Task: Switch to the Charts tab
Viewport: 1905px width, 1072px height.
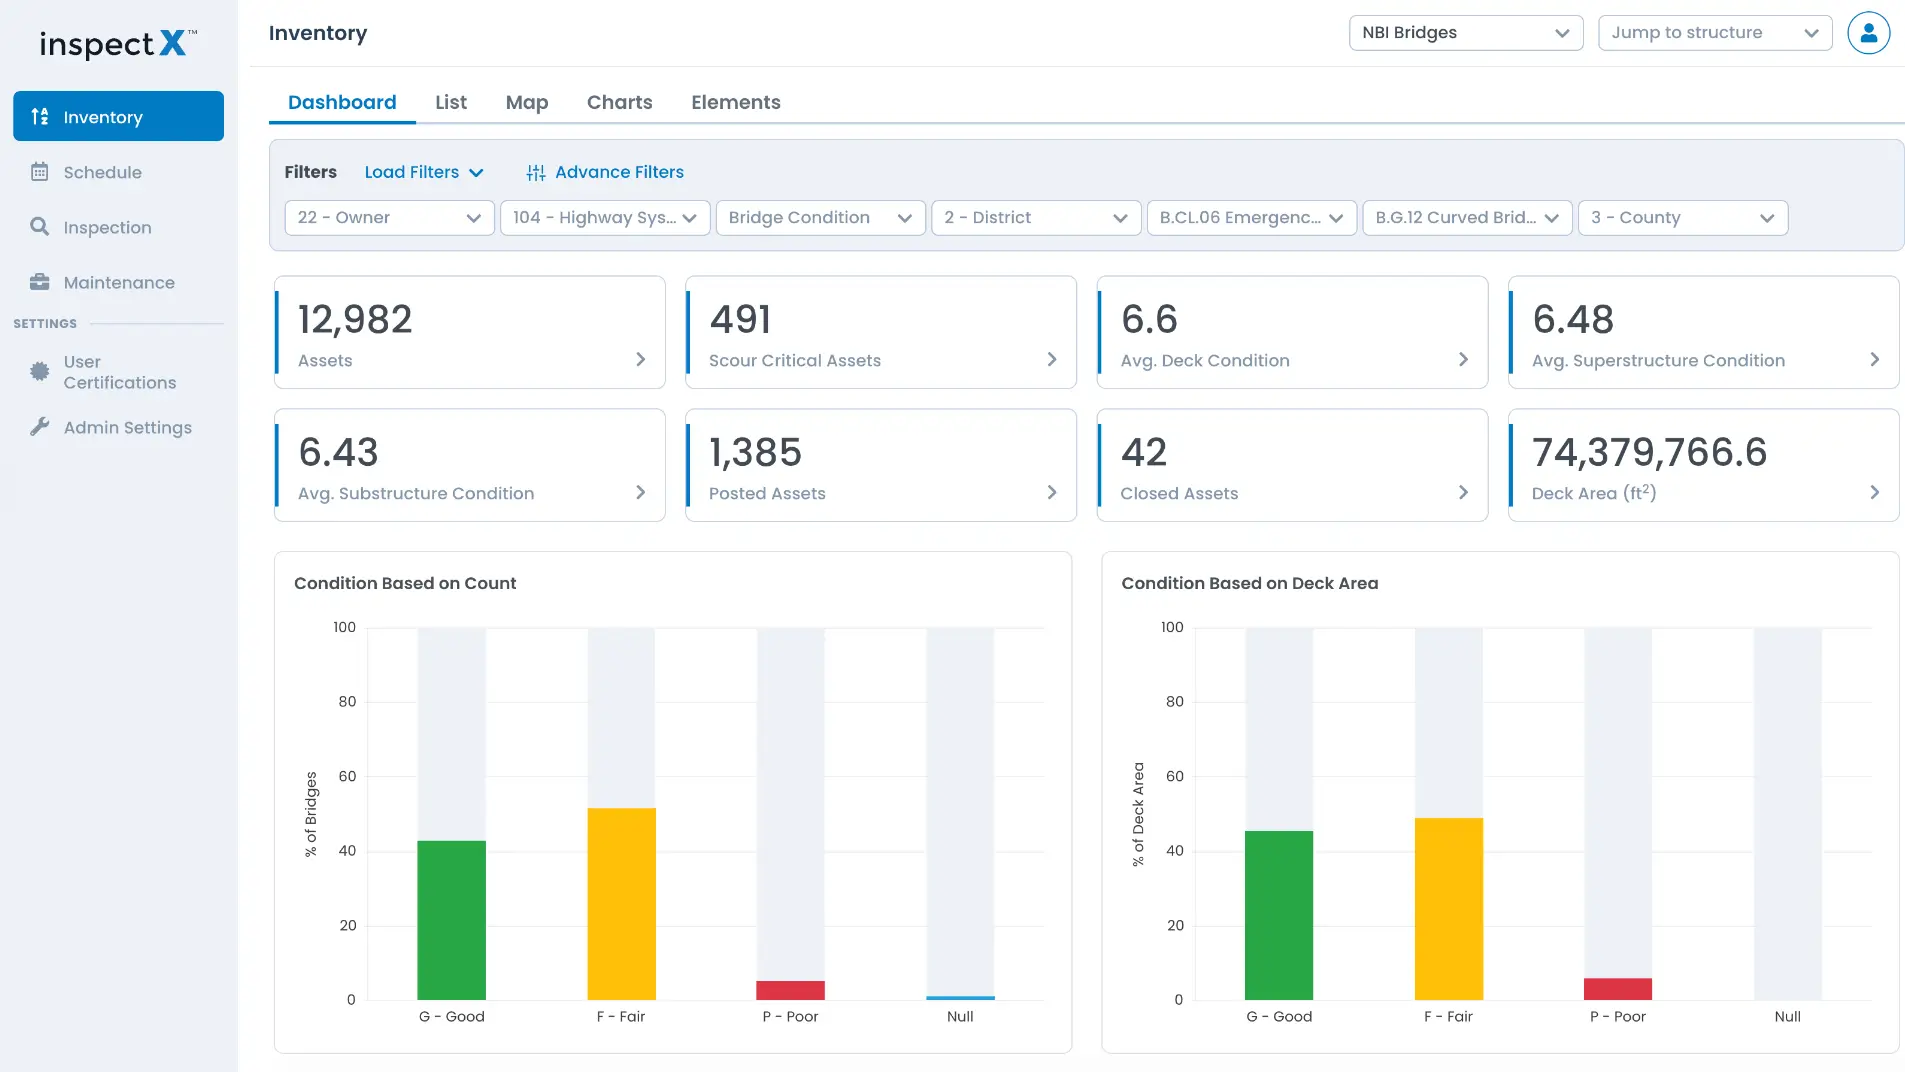Action: 620,102
